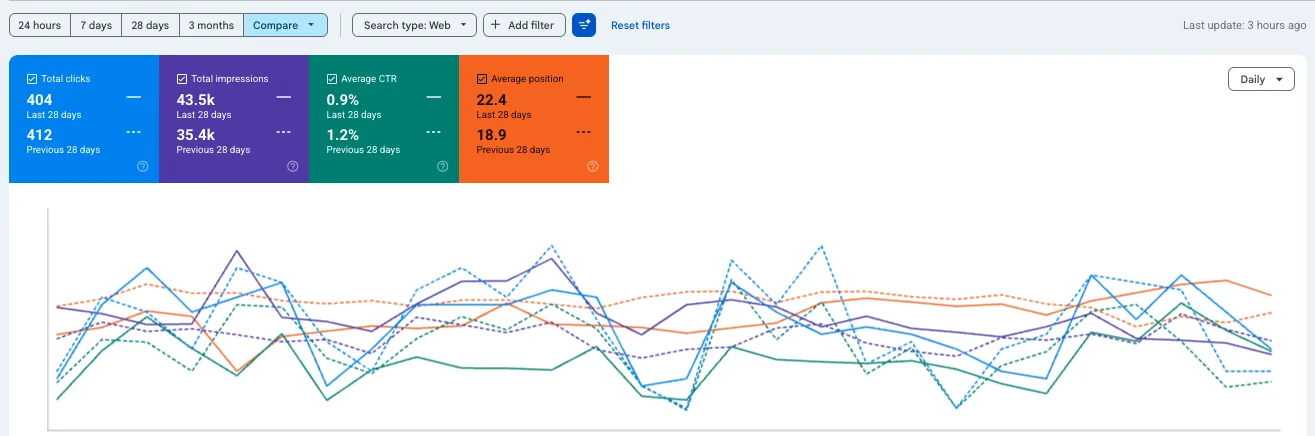Click the 43.5k impressions value
Screen dimensions: 1315x436
(195, 99)
